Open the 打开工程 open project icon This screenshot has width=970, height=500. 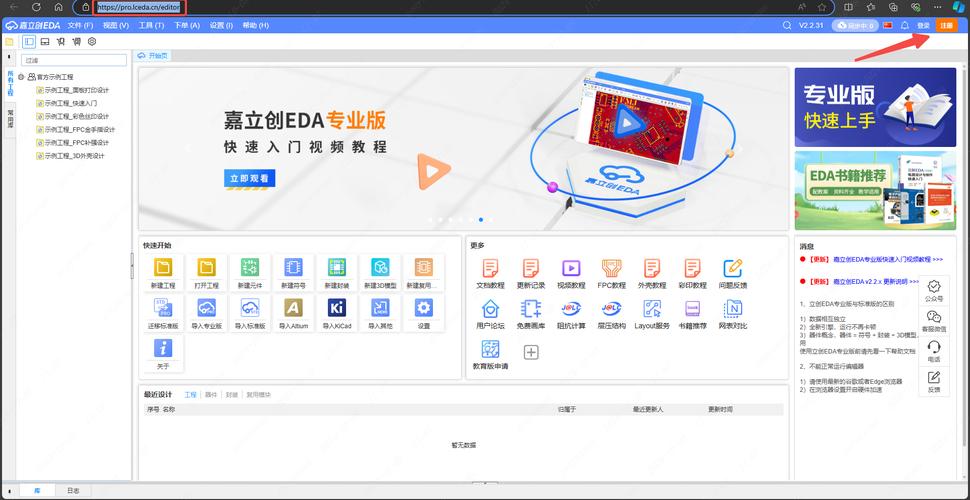click(x=207, y=267)
